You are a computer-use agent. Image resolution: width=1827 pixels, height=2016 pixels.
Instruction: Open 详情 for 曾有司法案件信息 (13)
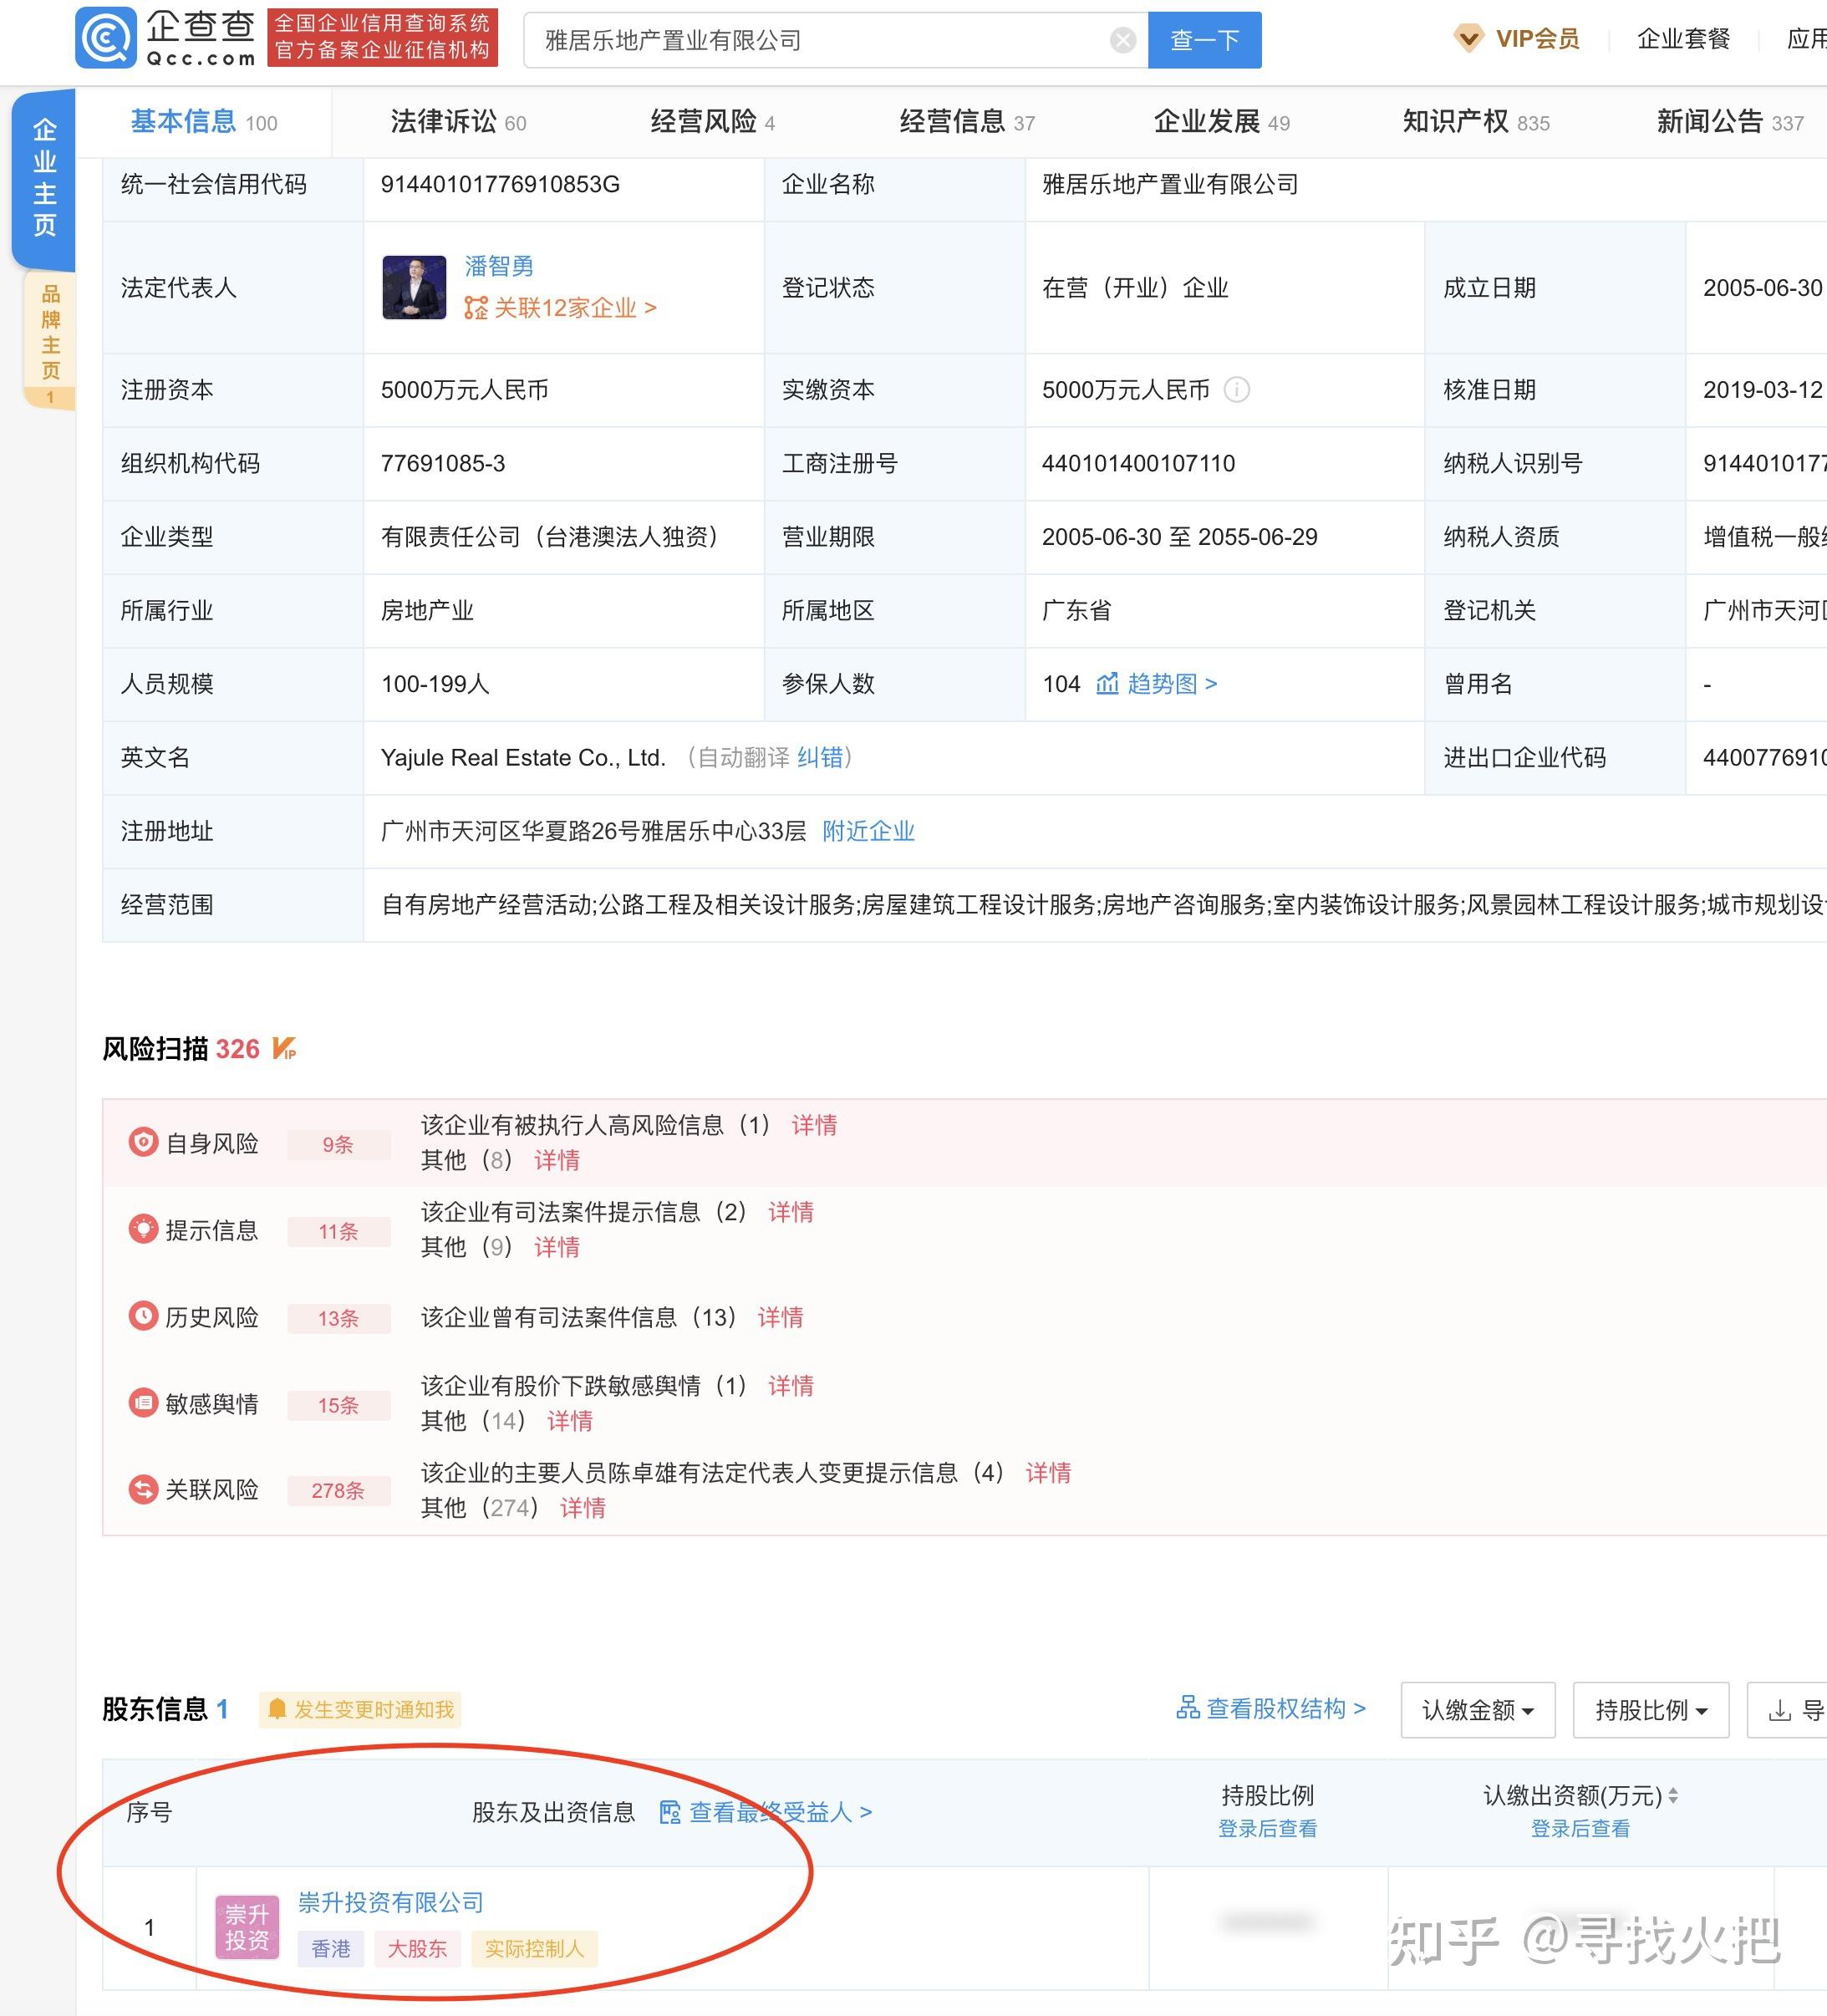point(780,1317)
